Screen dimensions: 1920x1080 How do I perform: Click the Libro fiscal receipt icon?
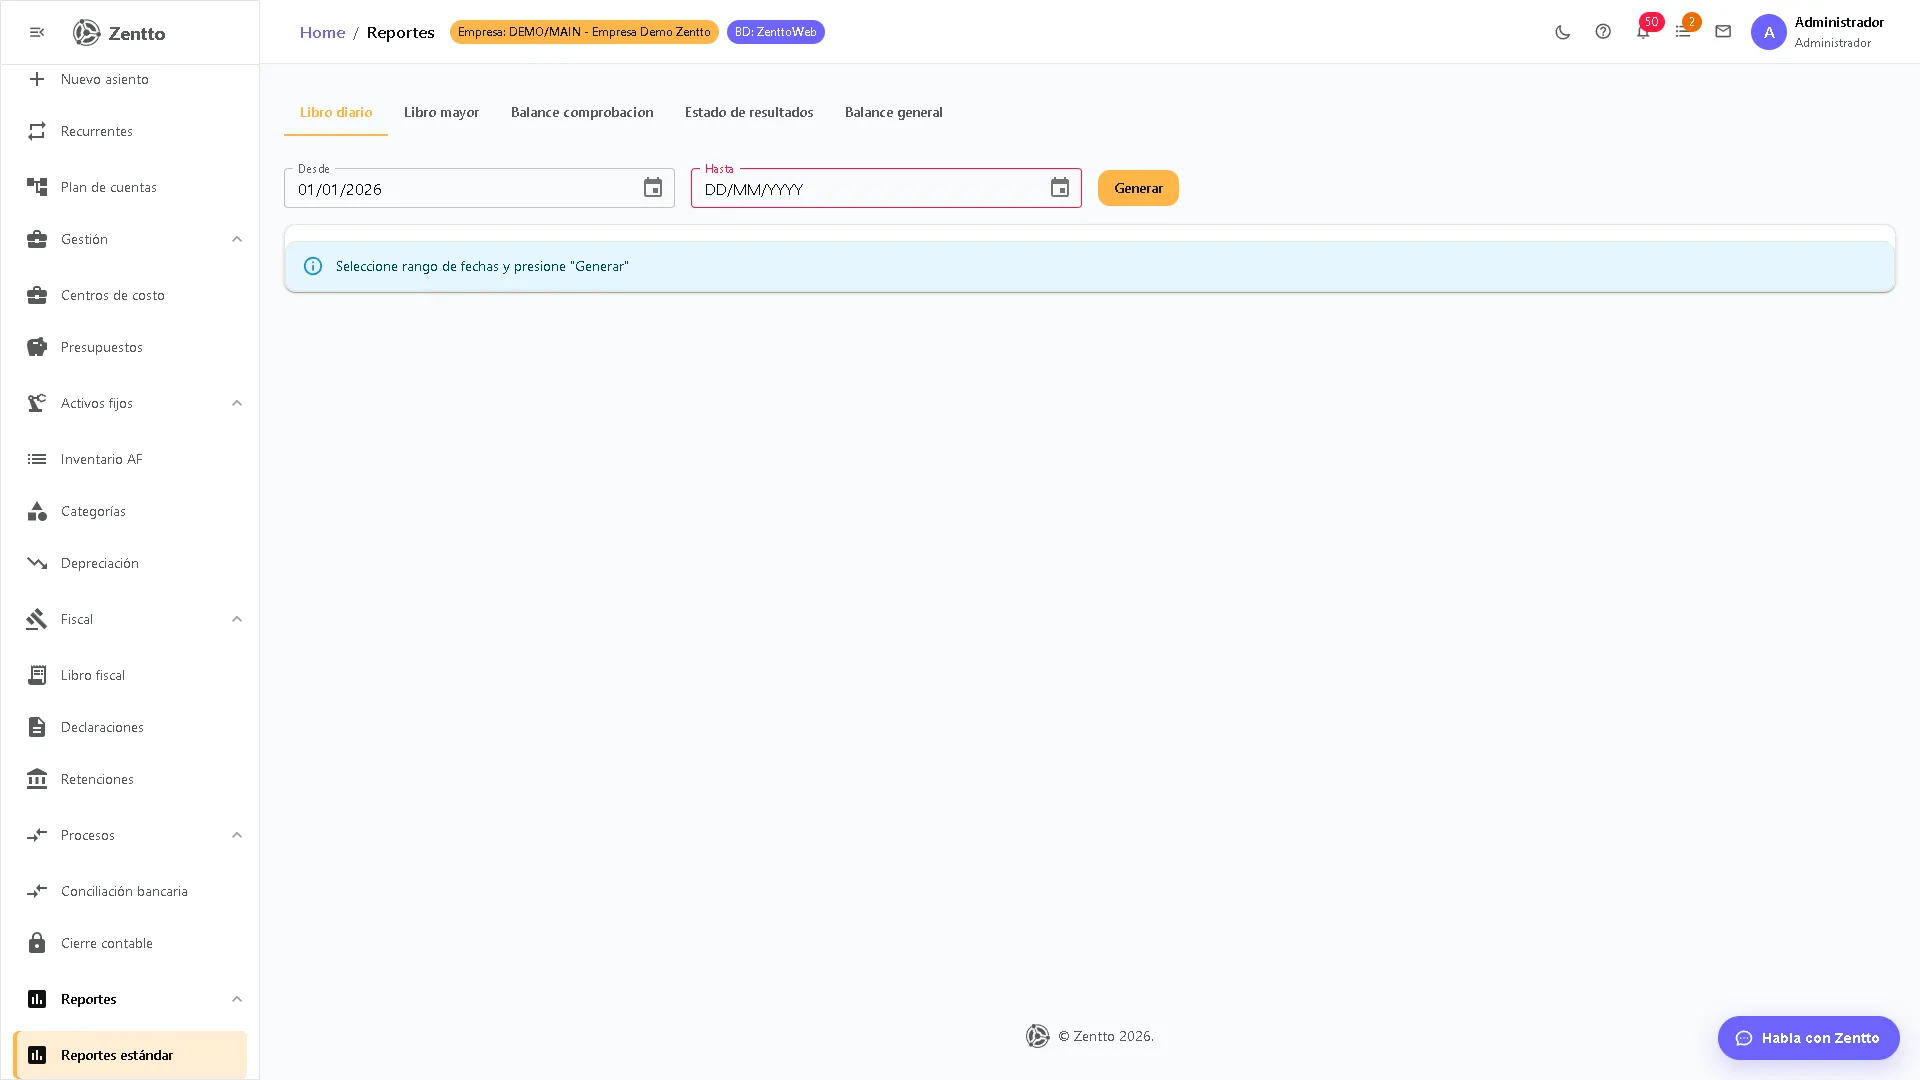pyautogui.click(x=37, y=675)
